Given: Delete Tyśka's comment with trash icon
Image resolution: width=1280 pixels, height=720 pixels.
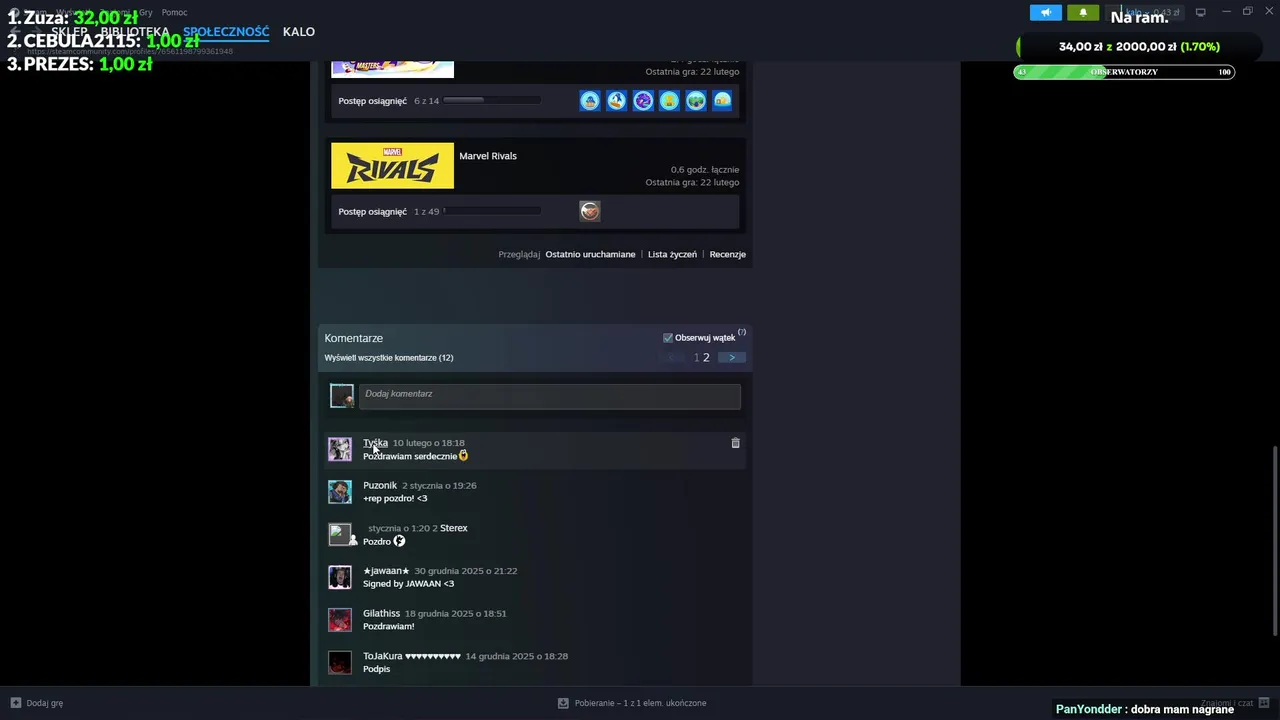Looking at the screenshot, I should (735, 443).
